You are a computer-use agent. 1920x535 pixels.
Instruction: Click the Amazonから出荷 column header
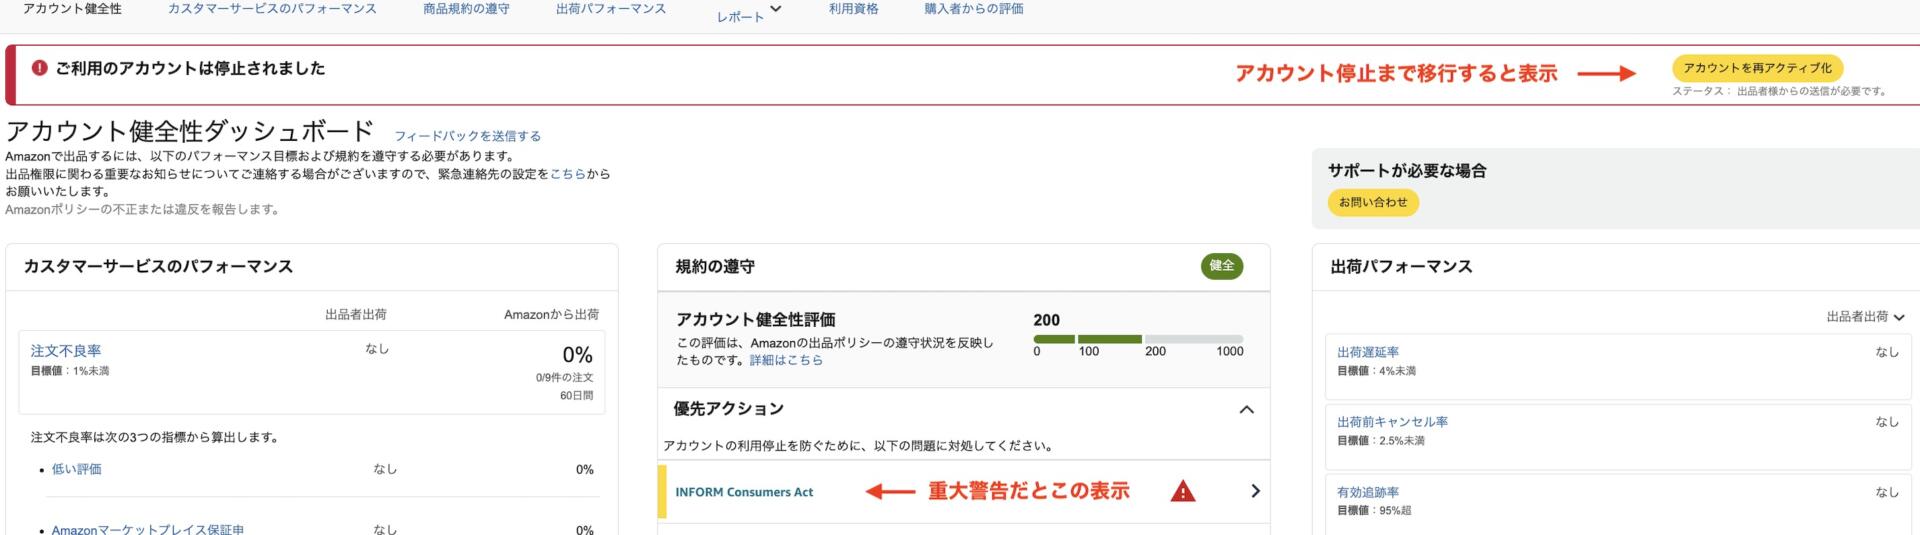[551, 315]
